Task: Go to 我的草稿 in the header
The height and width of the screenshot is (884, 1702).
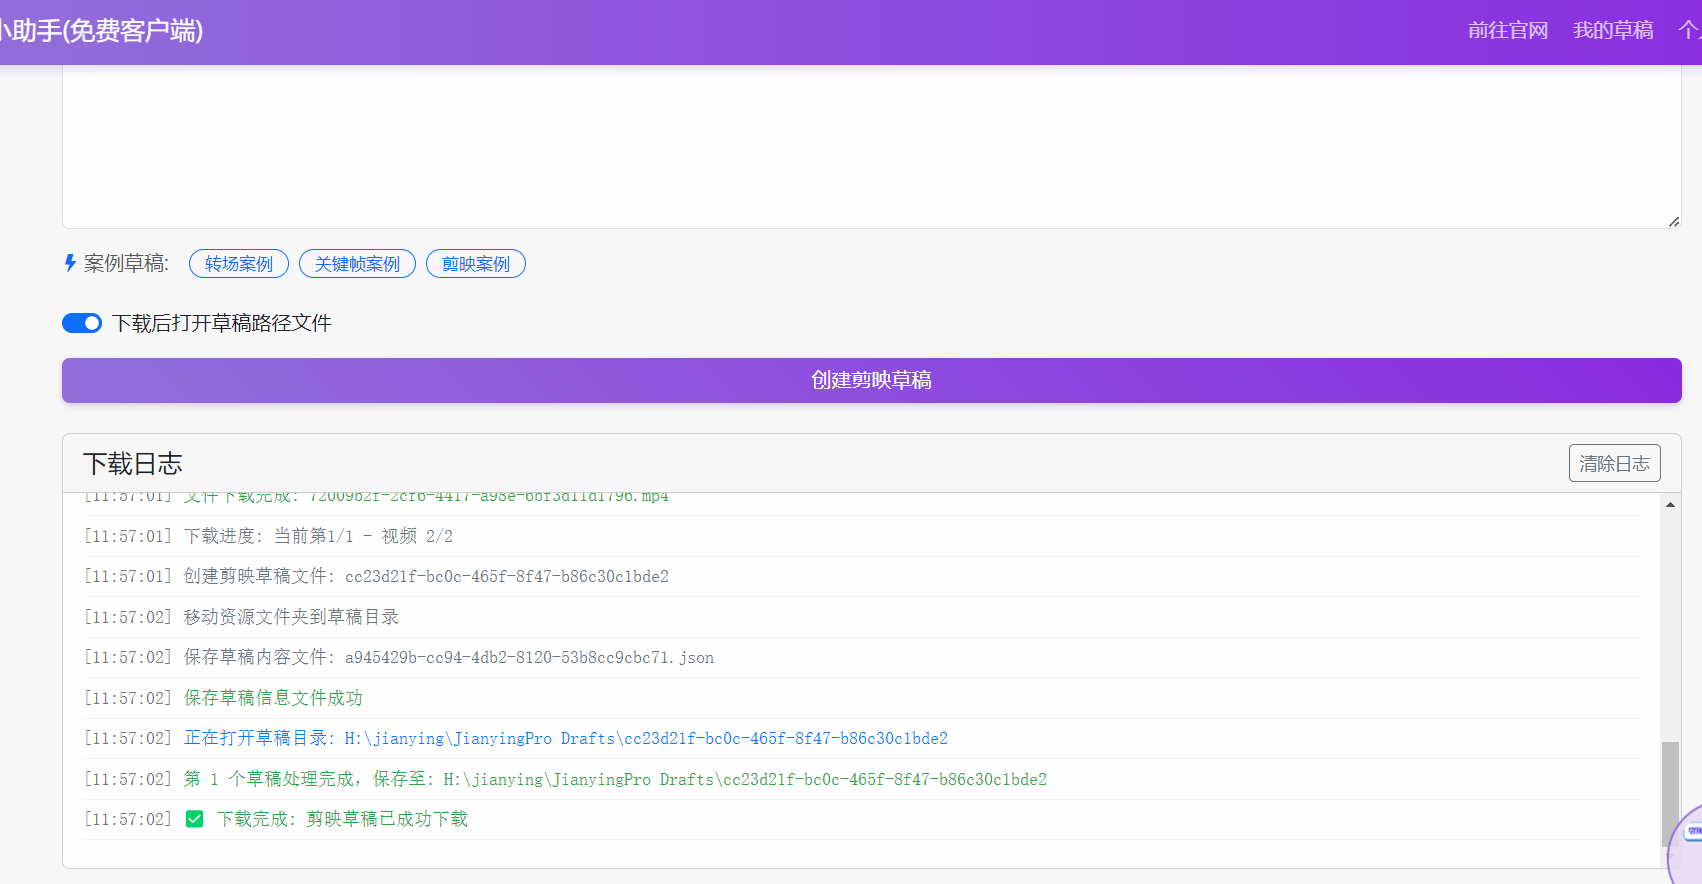Action: [1612, 31]
